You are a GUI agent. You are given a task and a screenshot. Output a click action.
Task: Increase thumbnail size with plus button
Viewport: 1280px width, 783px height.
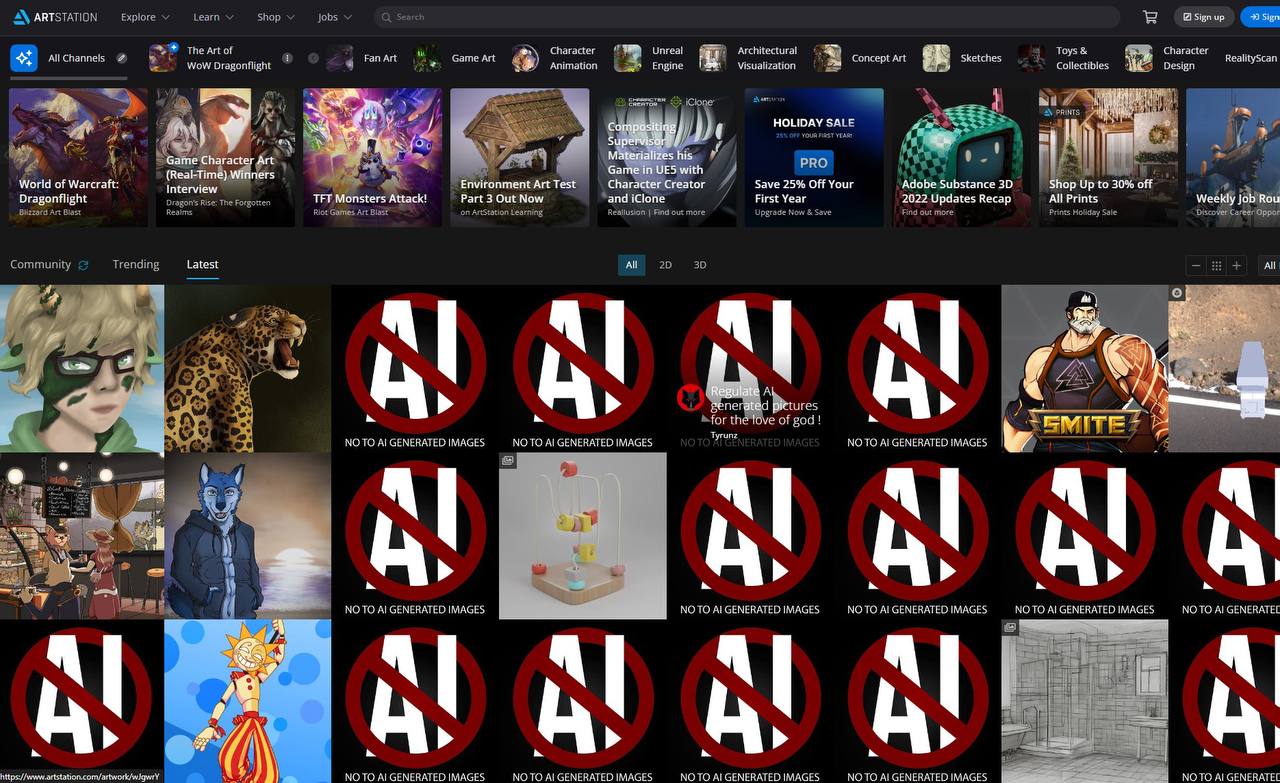point(1237,265)
